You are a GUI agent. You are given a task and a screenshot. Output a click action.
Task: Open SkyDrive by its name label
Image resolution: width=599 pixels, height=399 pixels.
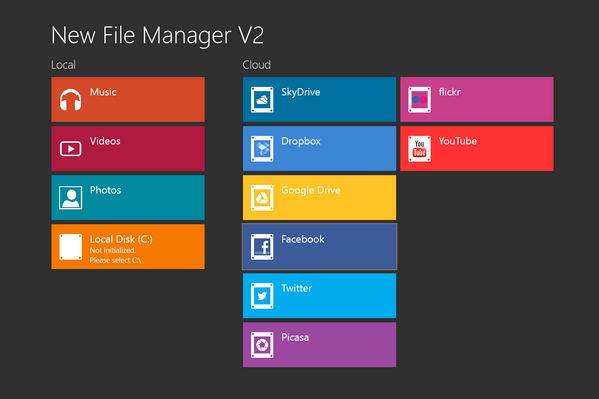point(301,92)
